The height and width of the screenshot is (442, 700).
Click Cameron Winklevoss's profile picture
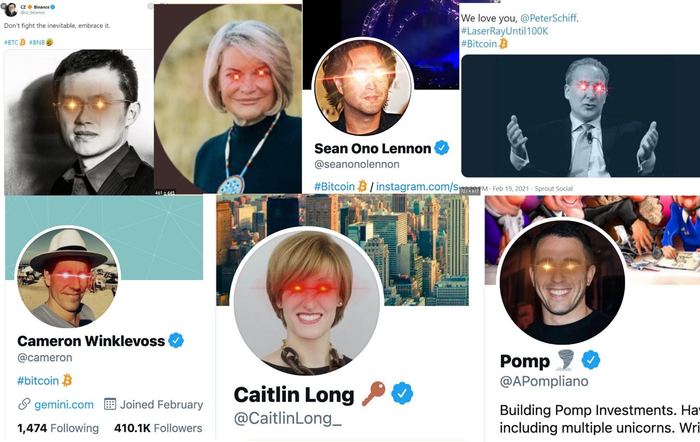[68, 276]
